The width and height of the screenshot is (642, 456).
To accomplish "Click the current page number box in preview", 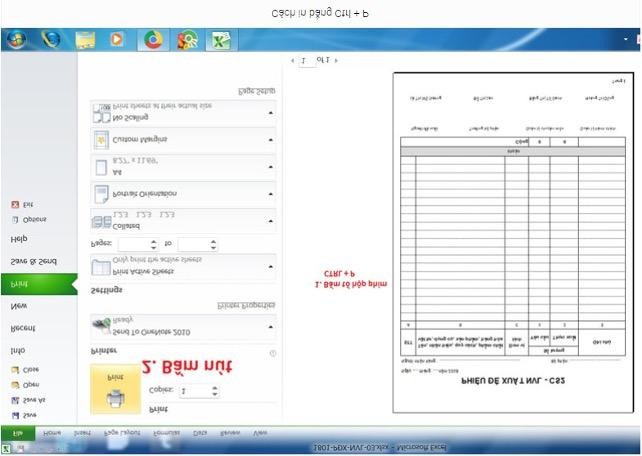I will (x=307, y=61).
